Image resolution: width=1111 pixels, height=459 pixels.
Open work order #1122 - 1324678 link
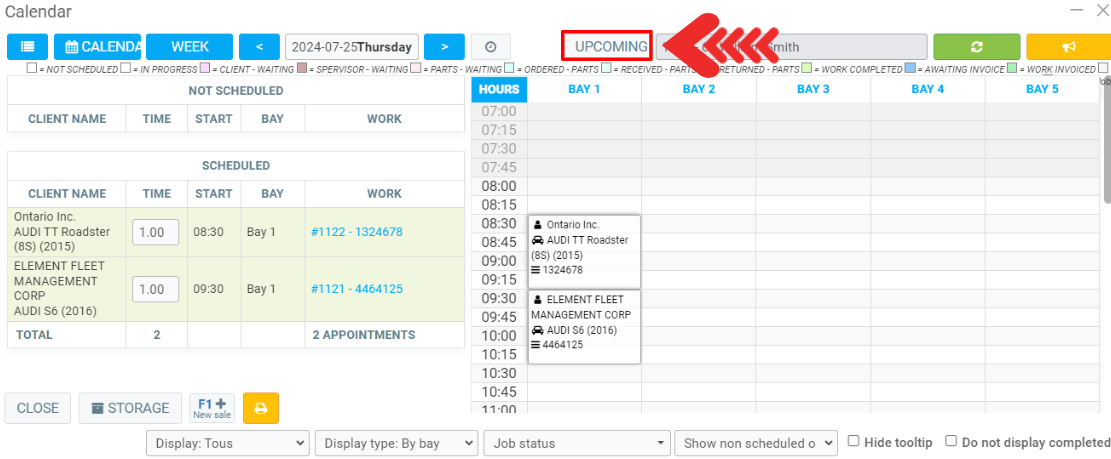(356, 232)
